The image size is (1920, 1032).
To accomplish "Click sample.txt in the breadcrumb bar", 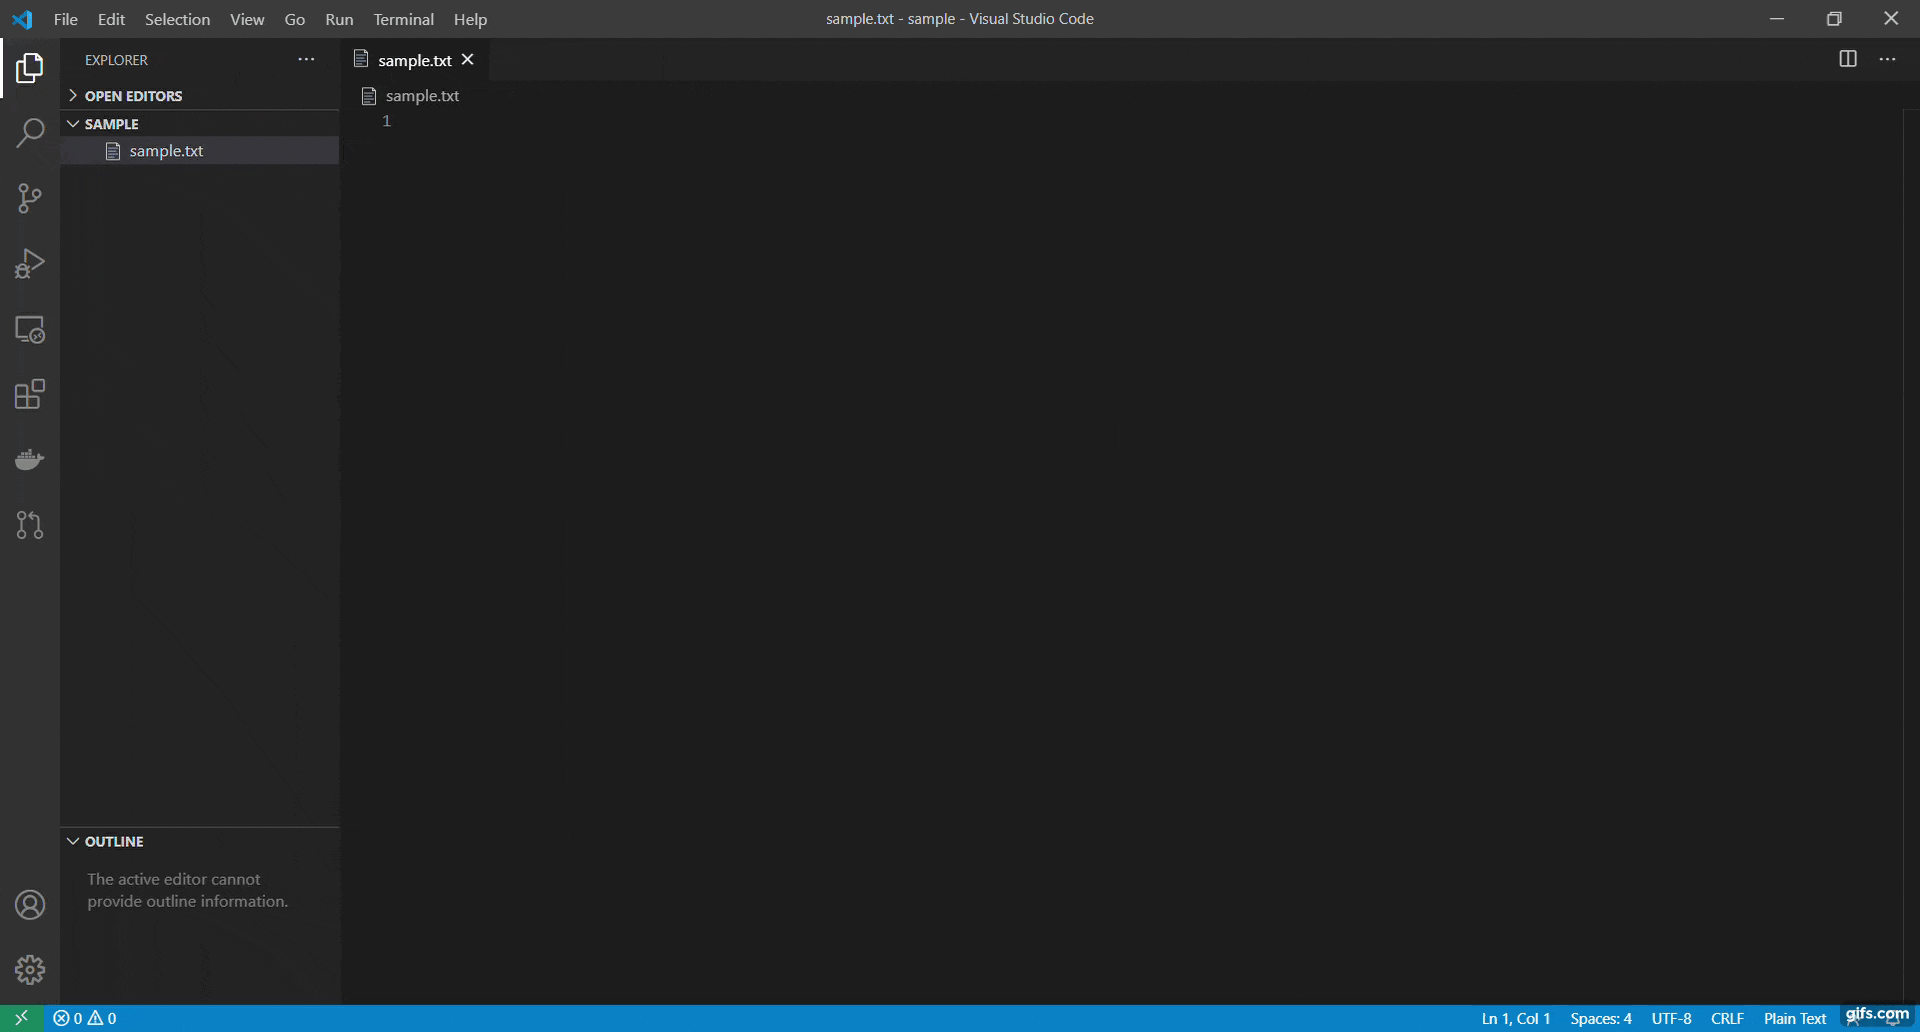I will (x=422, y=96).
